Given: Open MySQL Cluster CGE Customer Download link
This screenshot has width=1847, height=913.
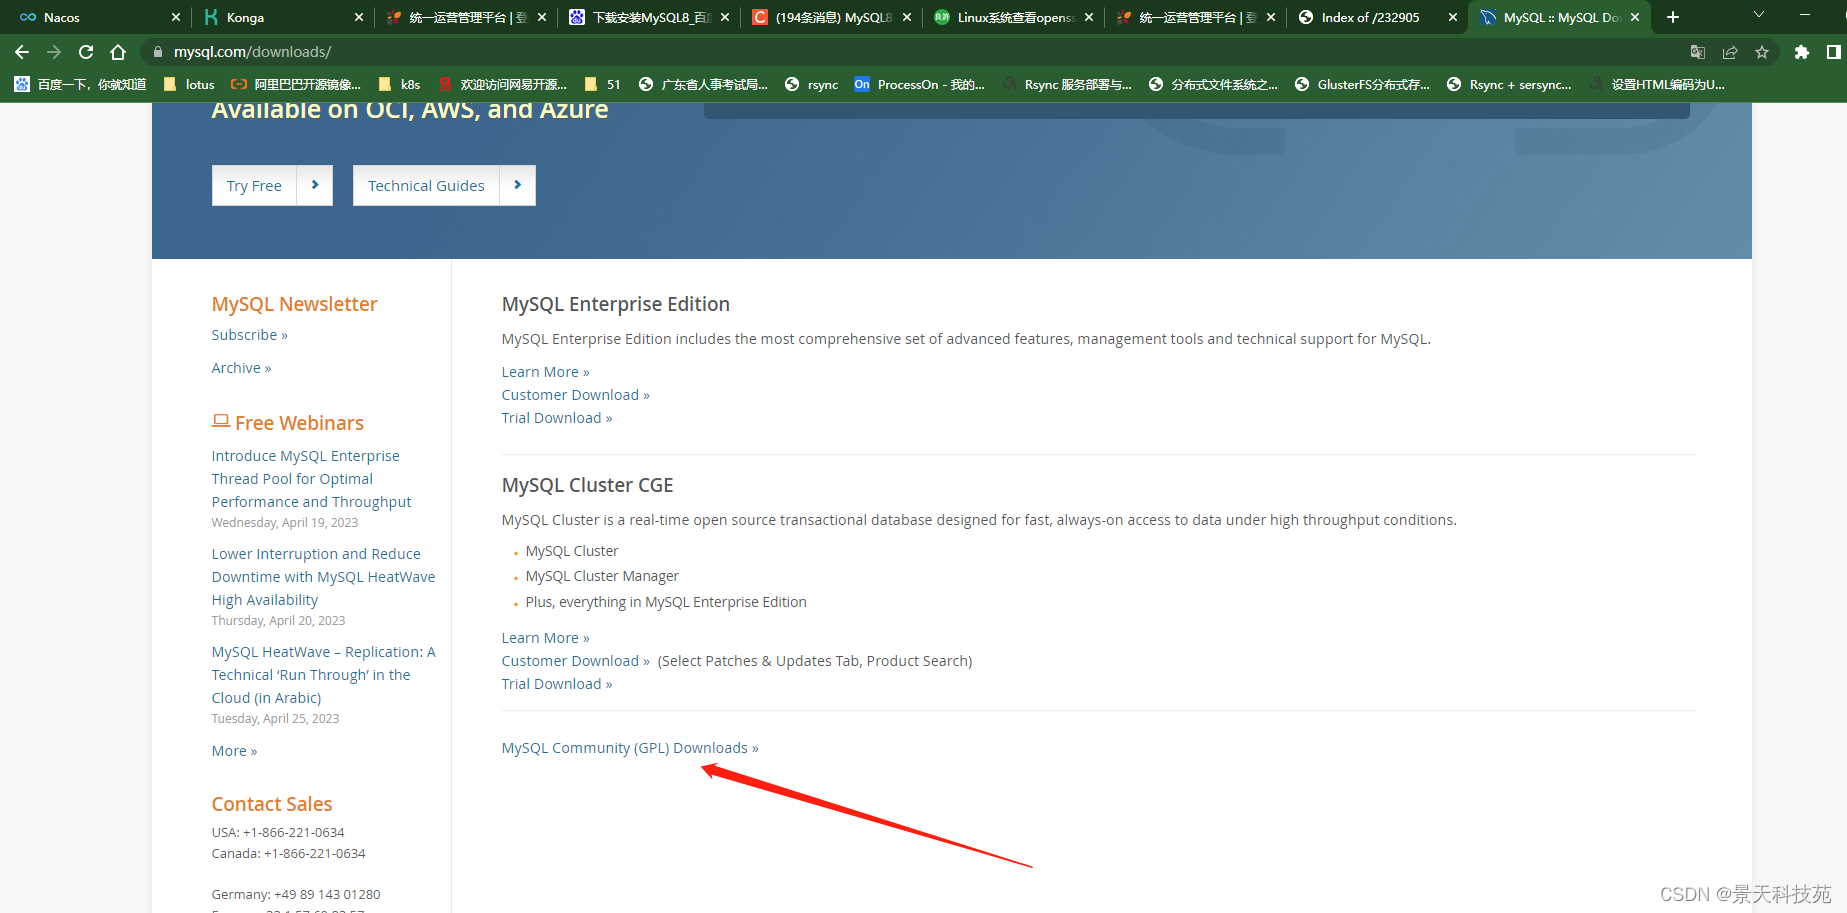Looking at the screenshot, I should (x=575, y=661).
